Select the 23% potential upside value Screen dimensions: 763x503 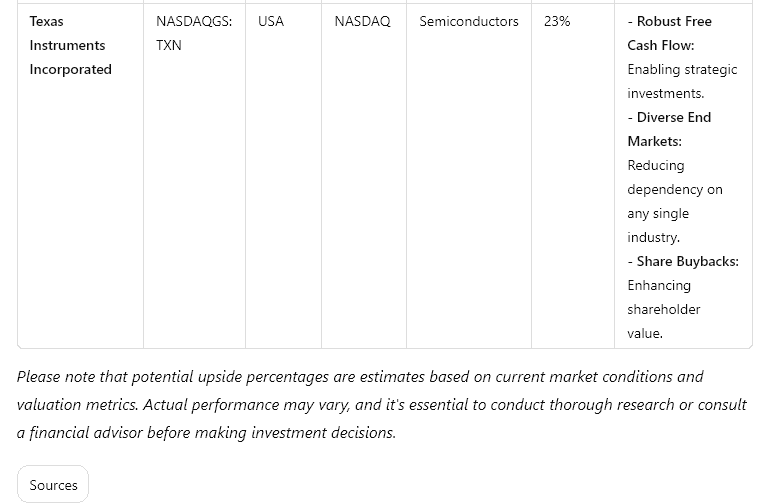click(x=557, y=21)
